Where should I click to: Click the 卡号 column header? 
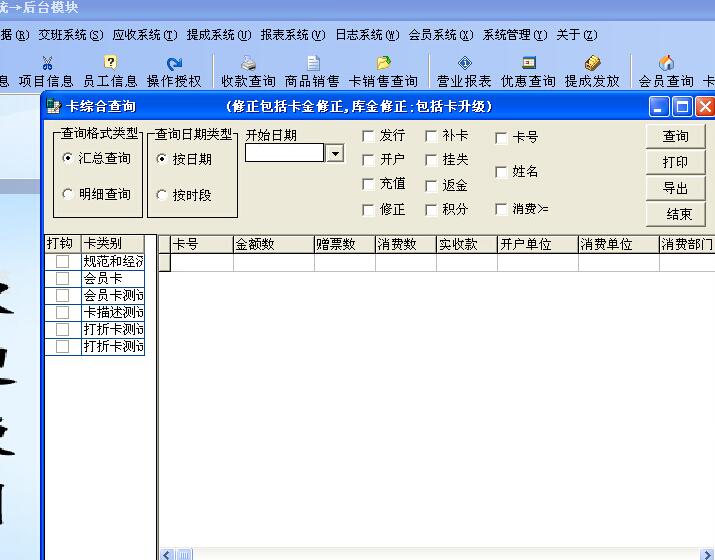click(202, 244)
